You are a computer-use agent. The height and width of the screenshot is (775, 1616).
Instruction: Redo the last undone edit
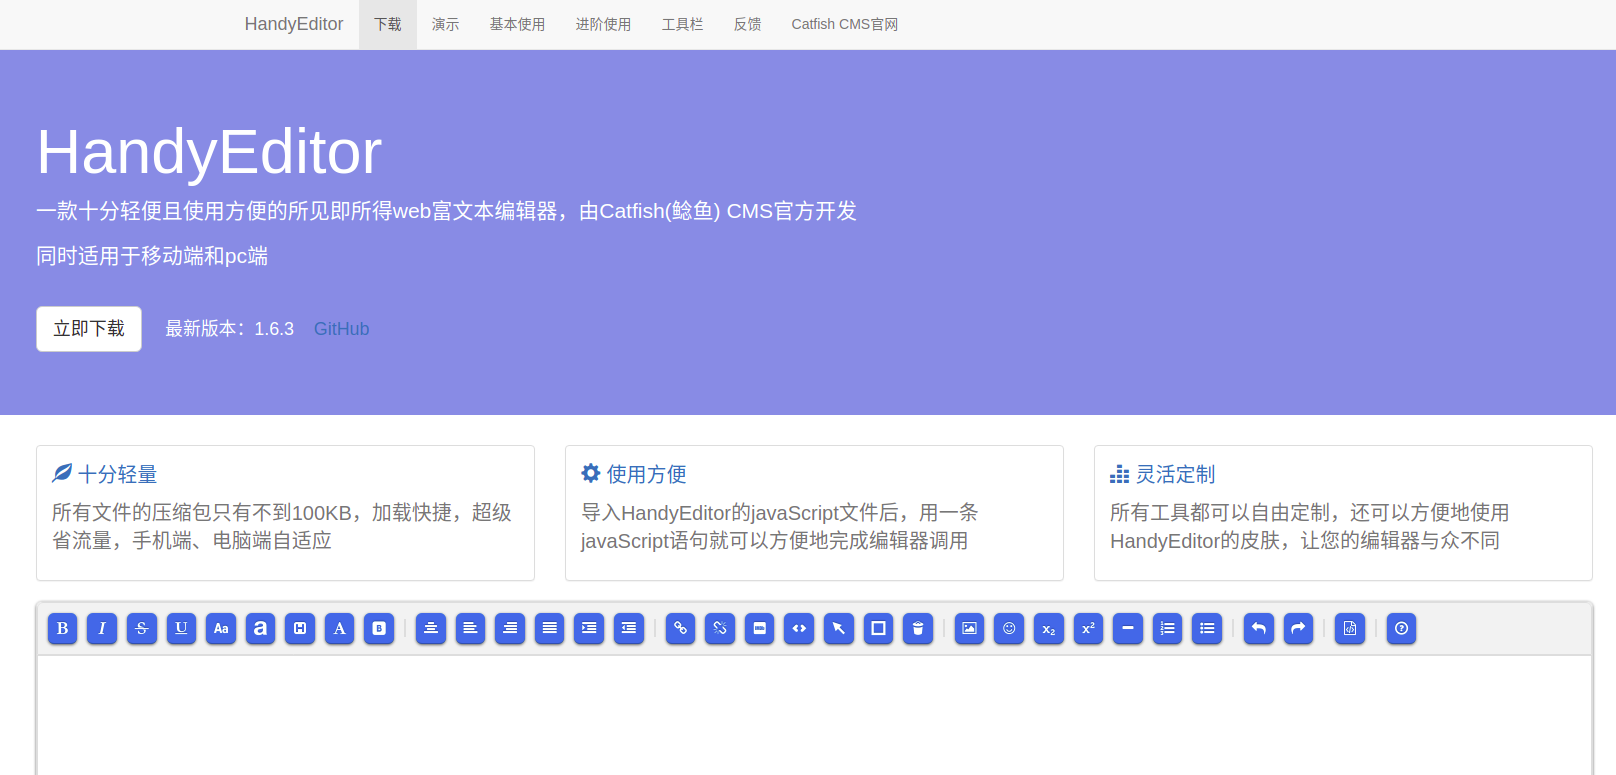coord(1298,628)
